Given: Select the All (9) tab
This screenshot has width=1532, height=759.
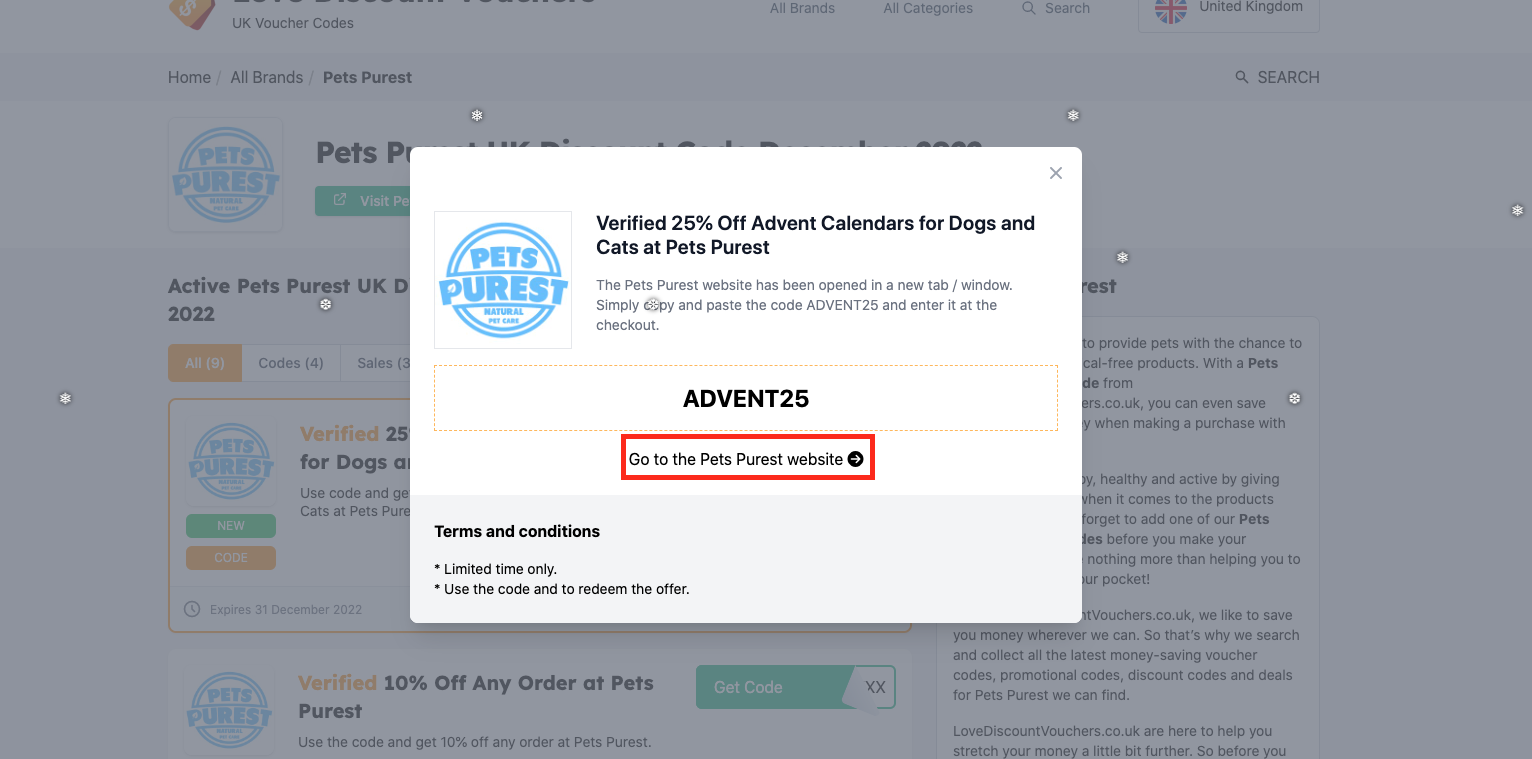Looking at the screenshot, I should [x=205, y=363].
